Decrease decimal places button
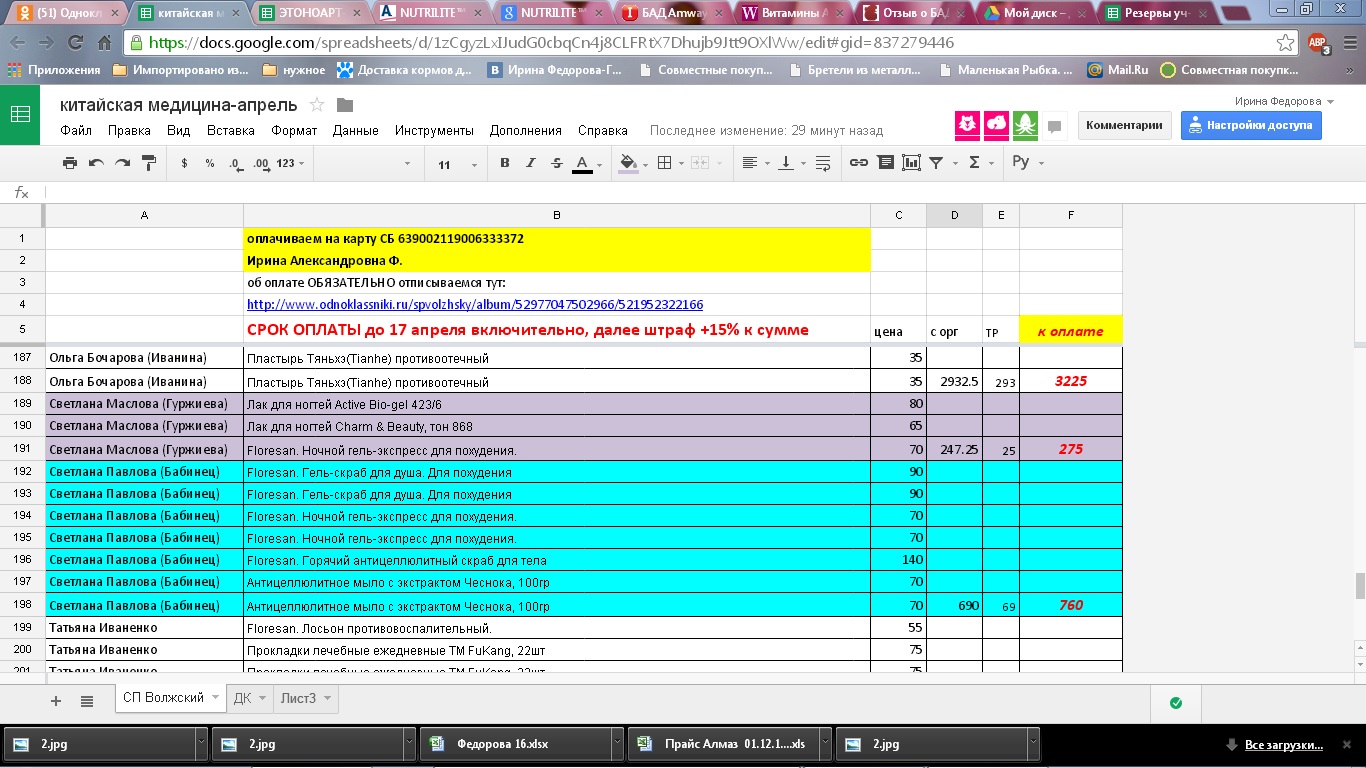This screenshot has height=768, width=1366. tap(235, 163)
